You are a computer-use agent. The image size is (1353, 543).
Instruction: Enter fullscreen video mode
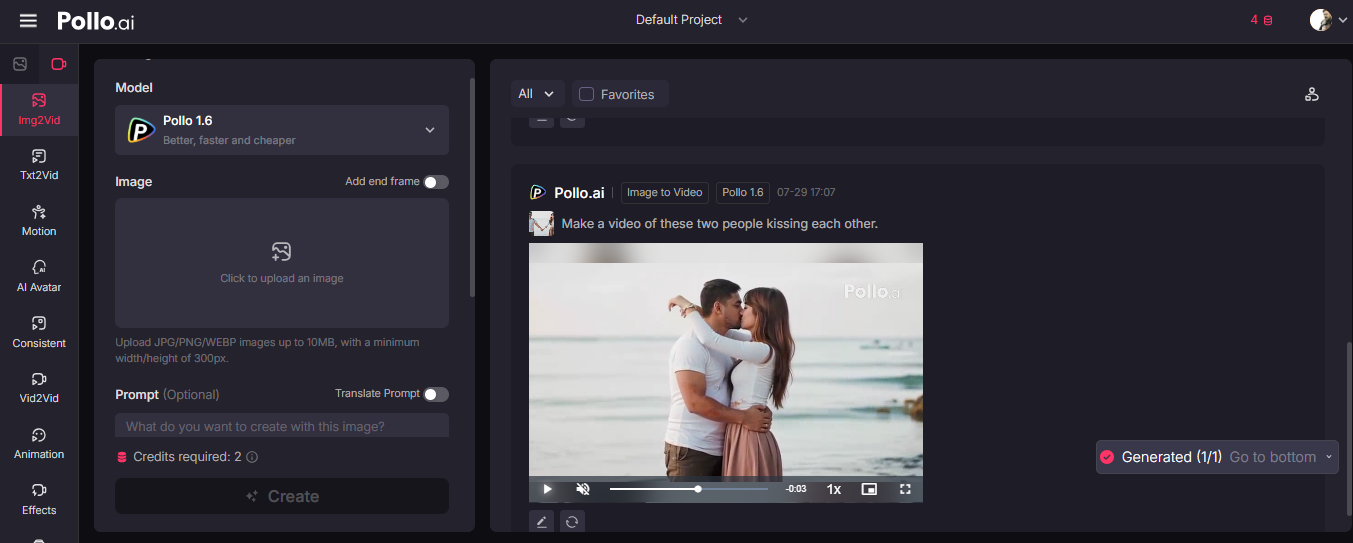pyautogui.click(x=905, y=489)
